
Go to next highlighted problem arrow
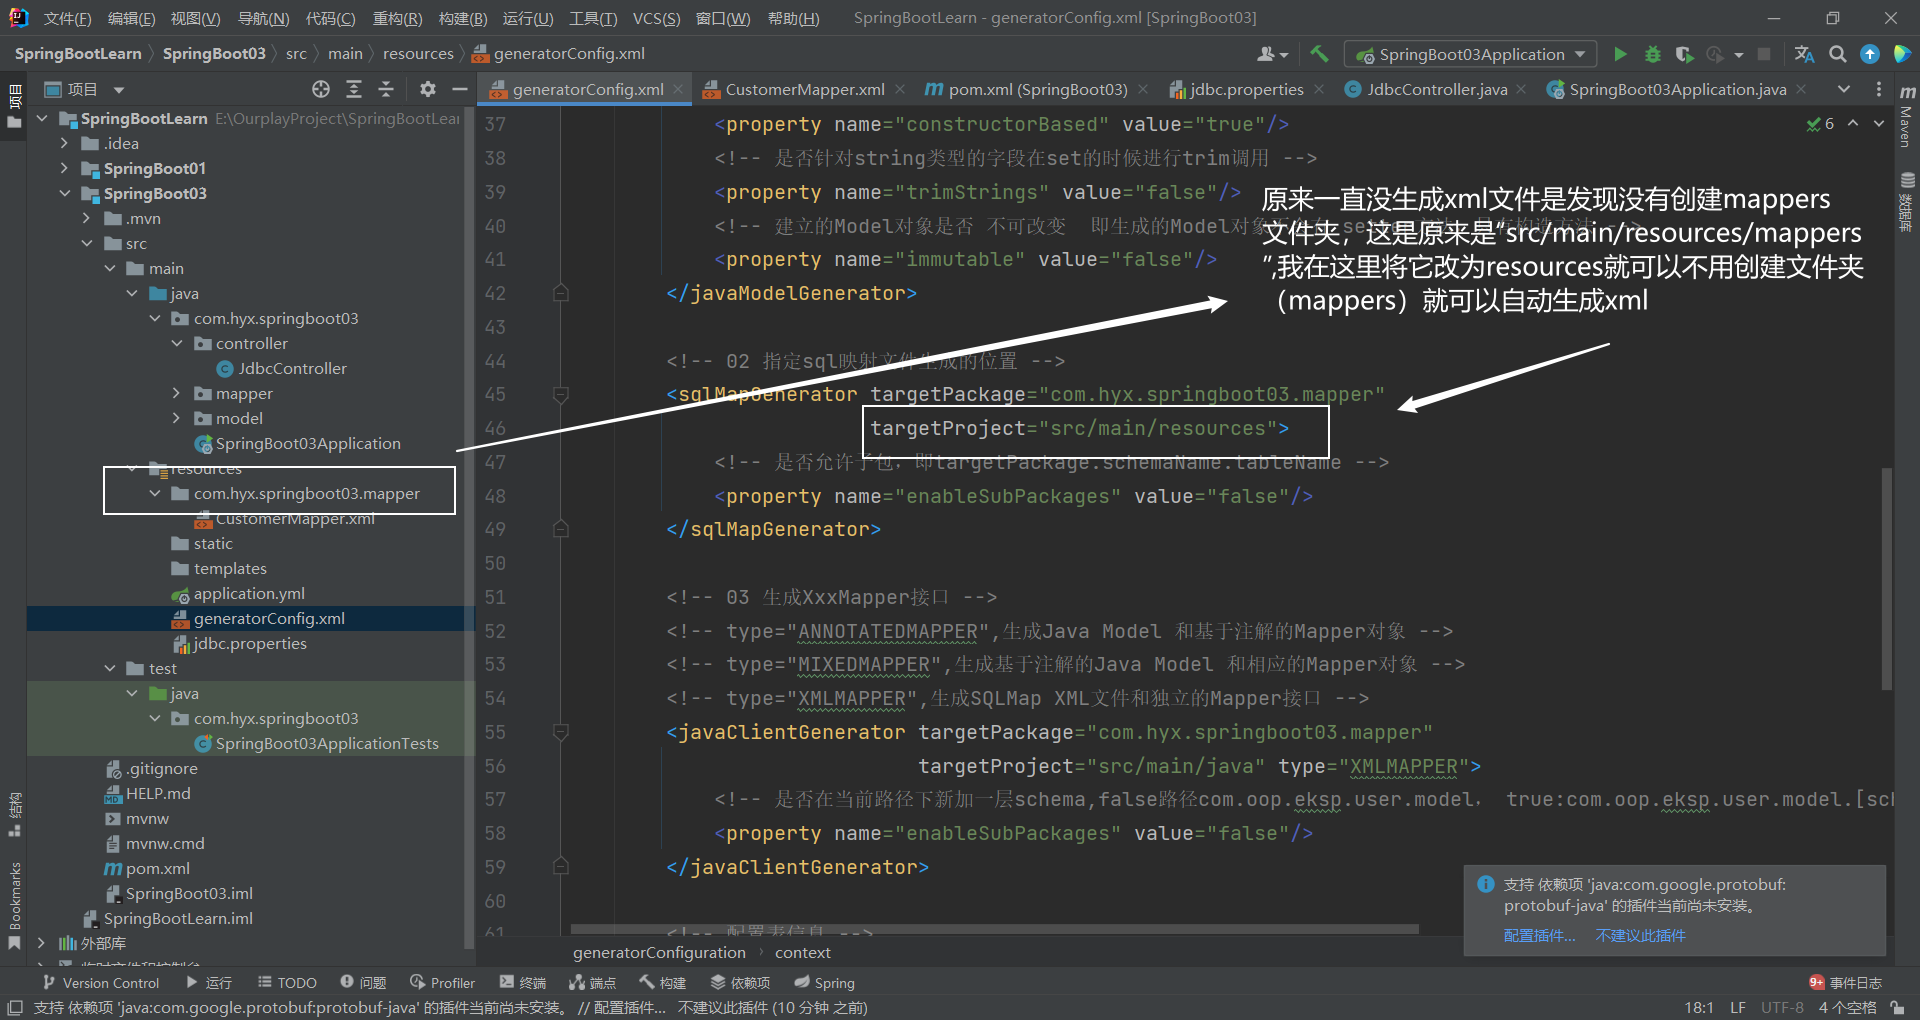coord(1878,123)
